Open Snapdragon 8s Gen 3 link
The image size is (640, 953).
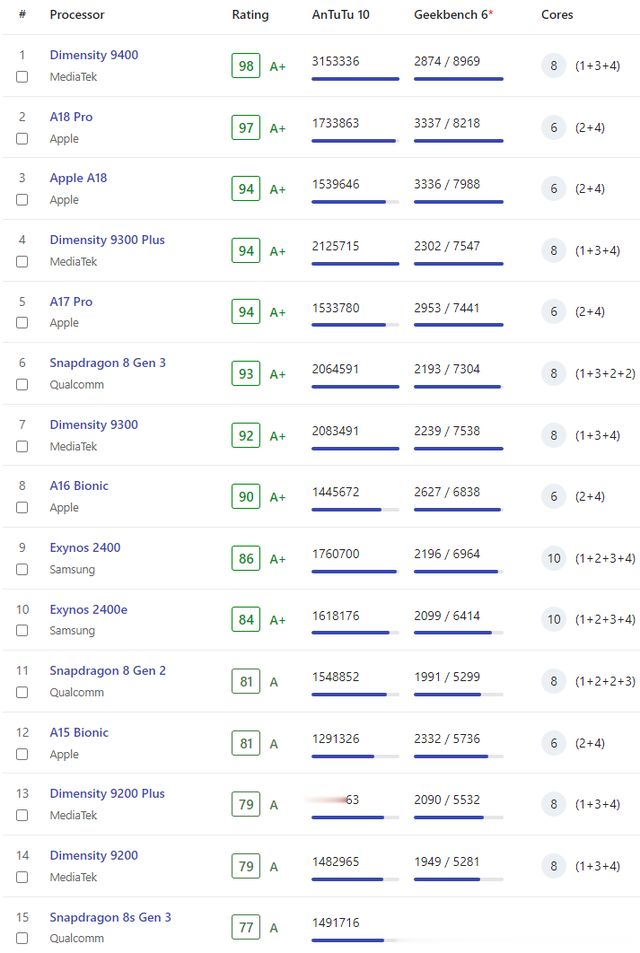(x=110, y=917)
